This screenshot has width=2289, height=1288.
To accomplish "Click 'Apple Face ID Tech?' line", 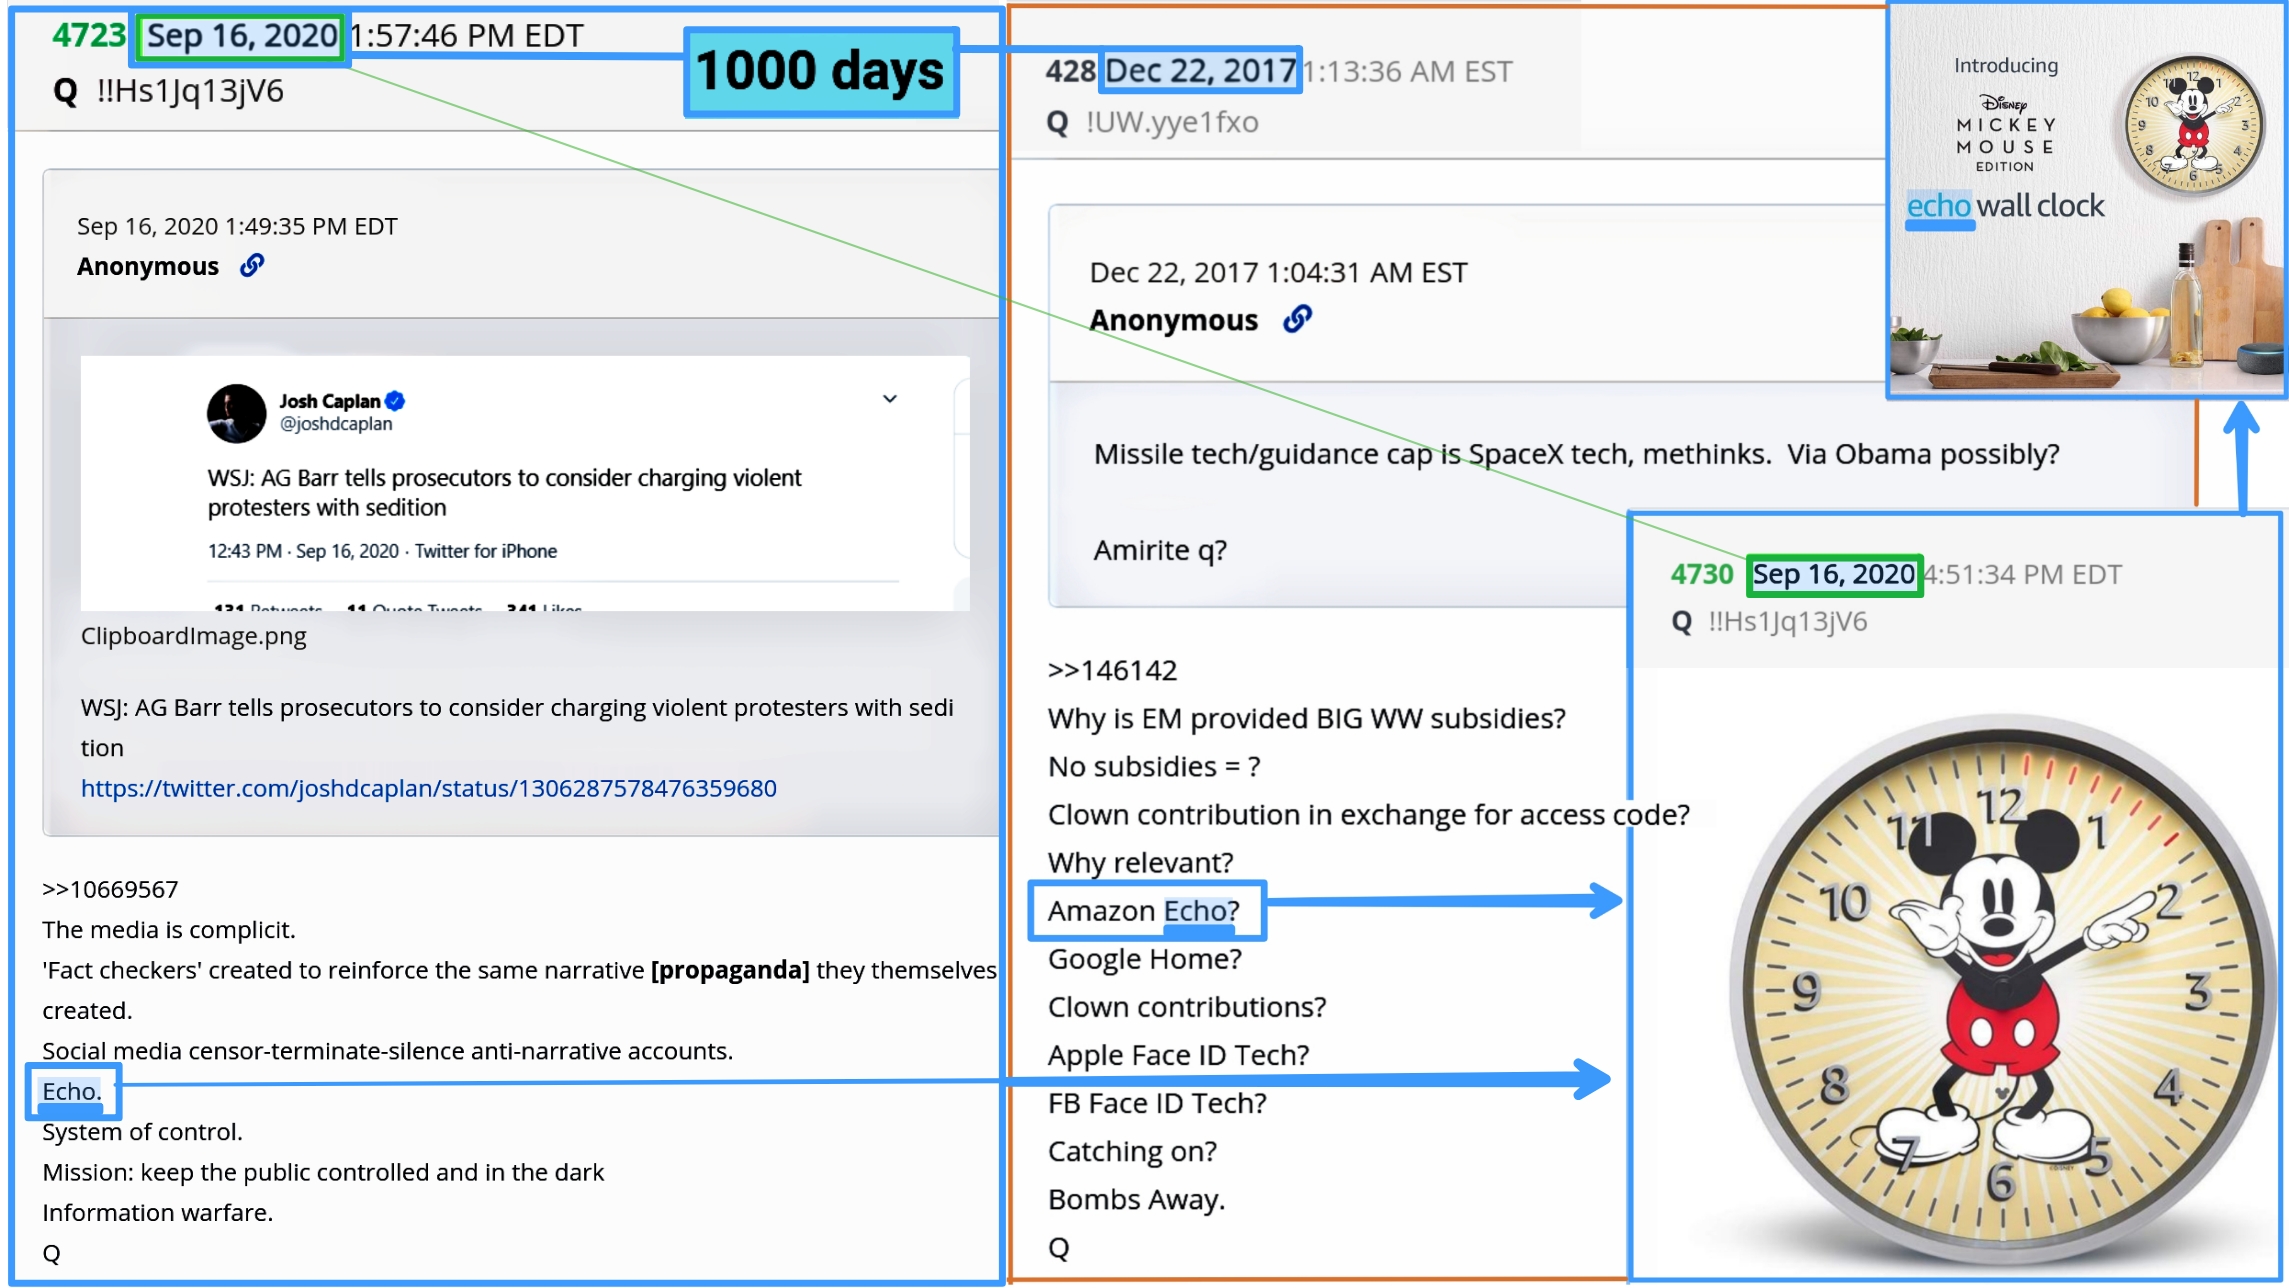I will [1178, 1055].
